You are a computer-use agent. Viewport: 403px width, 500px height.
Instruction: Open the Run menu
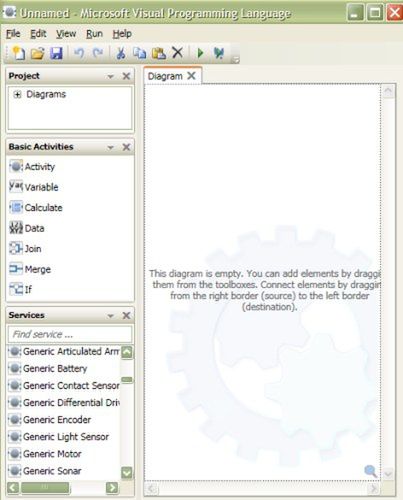(94, 34)
